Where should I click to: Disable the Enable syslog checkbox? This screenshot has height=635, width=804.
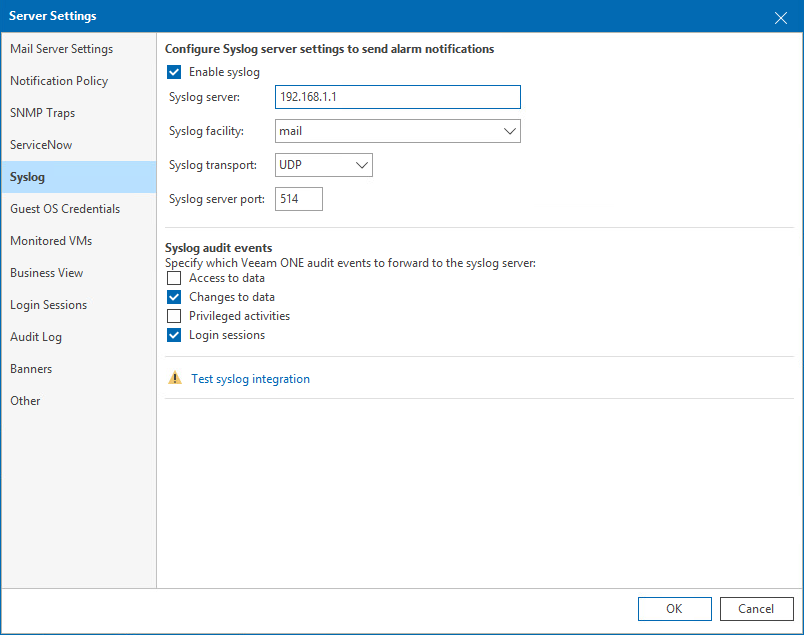(x=174, y=71)
